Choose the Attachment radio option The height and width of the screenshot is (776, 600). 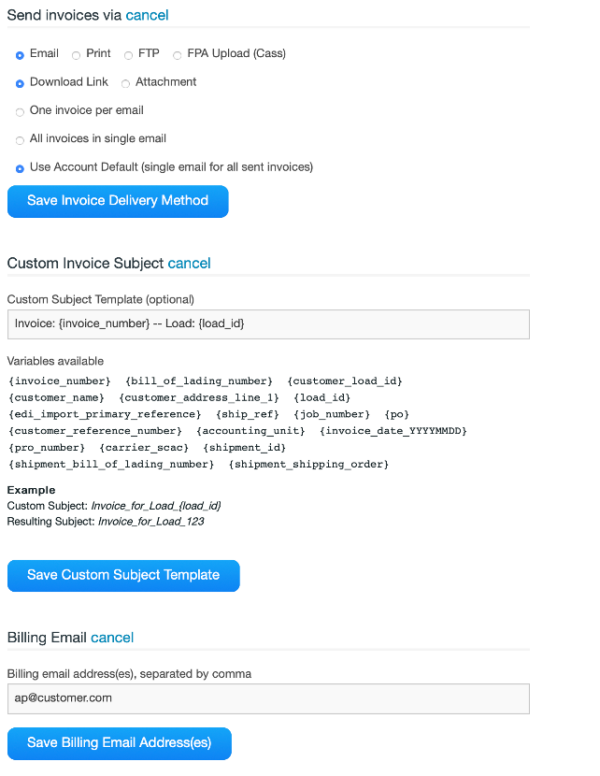126,82
